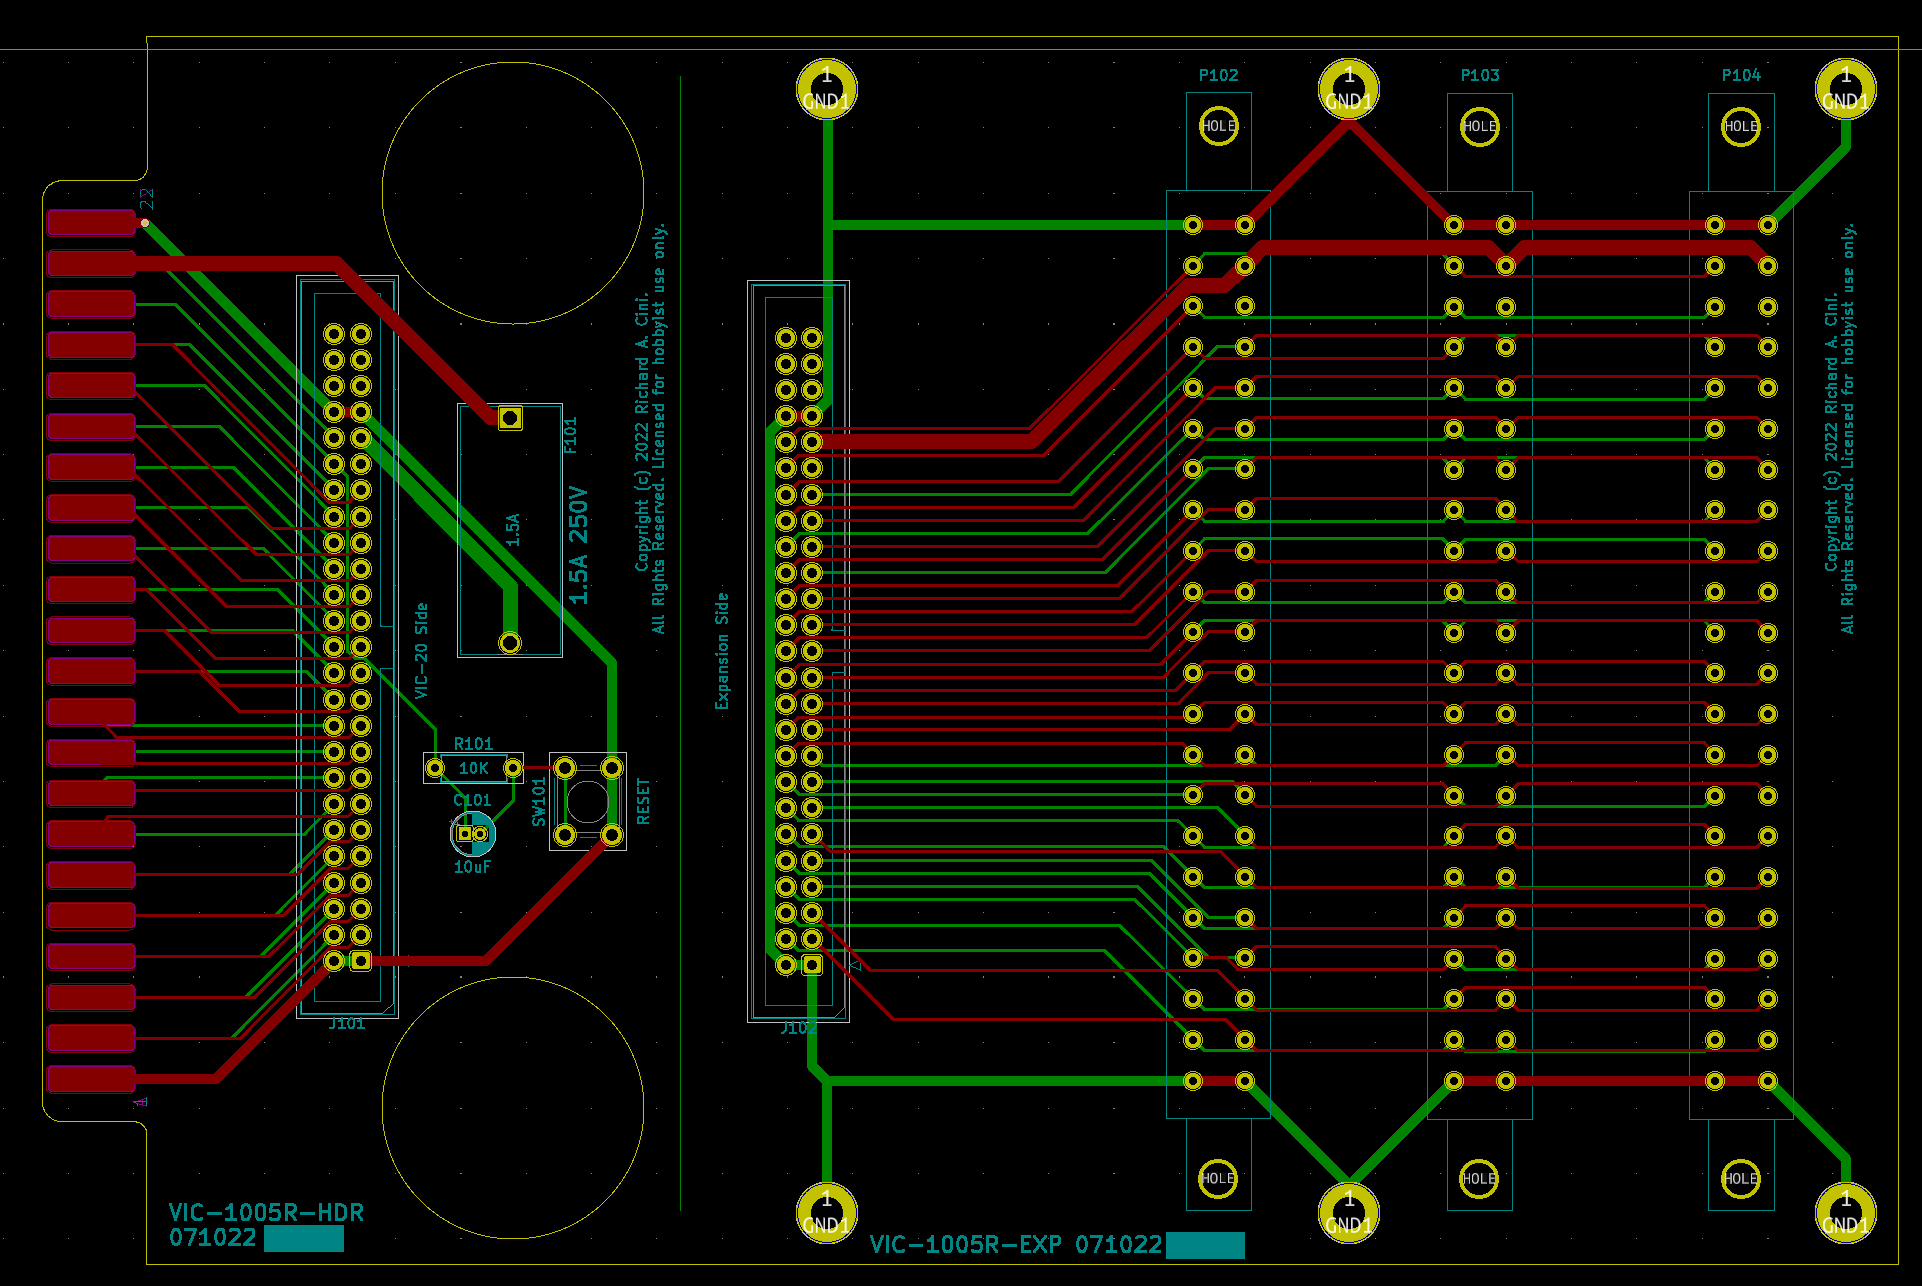
Task: Select the J101 connector reference label
Action: pos(347,1024)
